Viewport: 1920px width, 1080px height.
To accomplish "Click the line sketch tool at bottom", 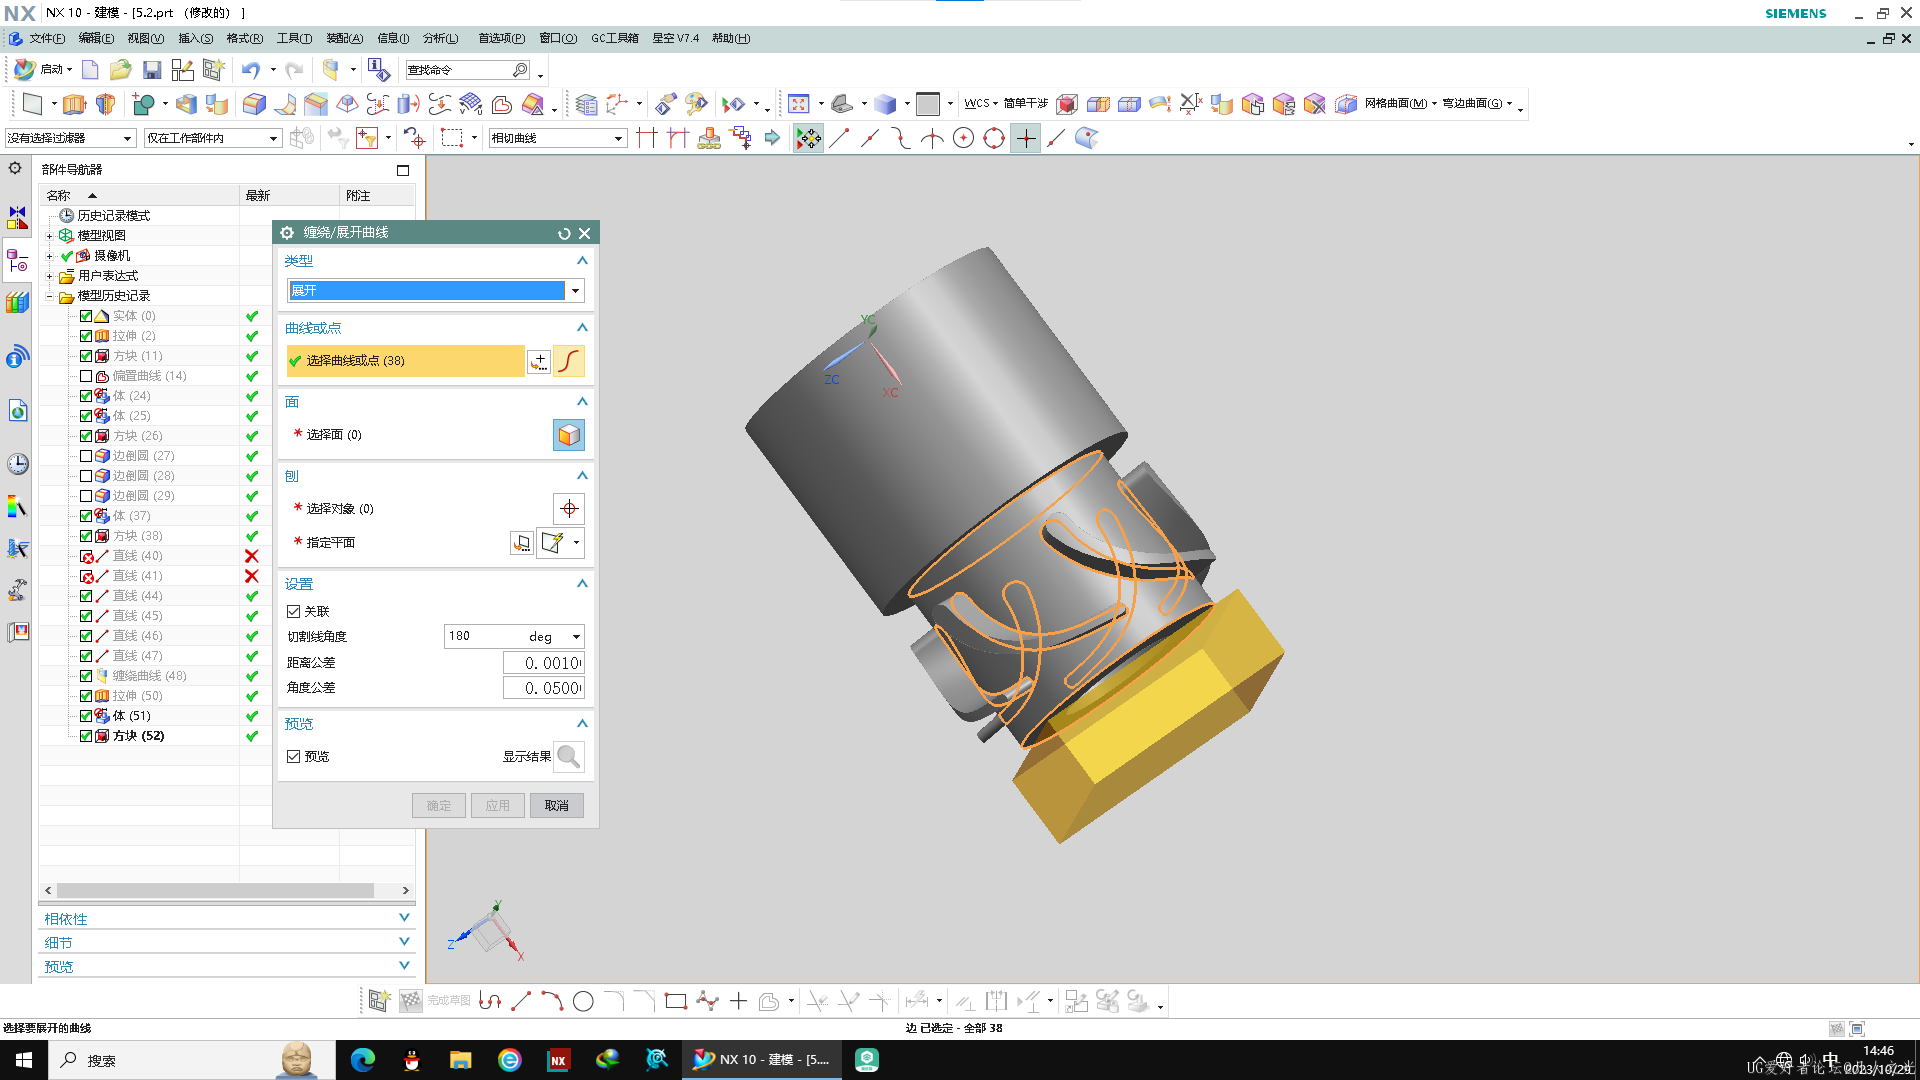I will click(x=521, y=1001).
